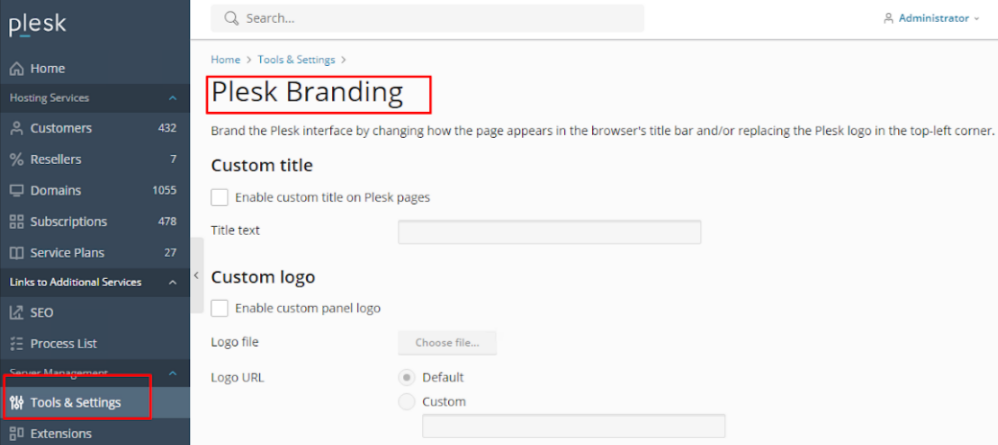Click the Tools & Settings breadcrumb link

[296, 59]
